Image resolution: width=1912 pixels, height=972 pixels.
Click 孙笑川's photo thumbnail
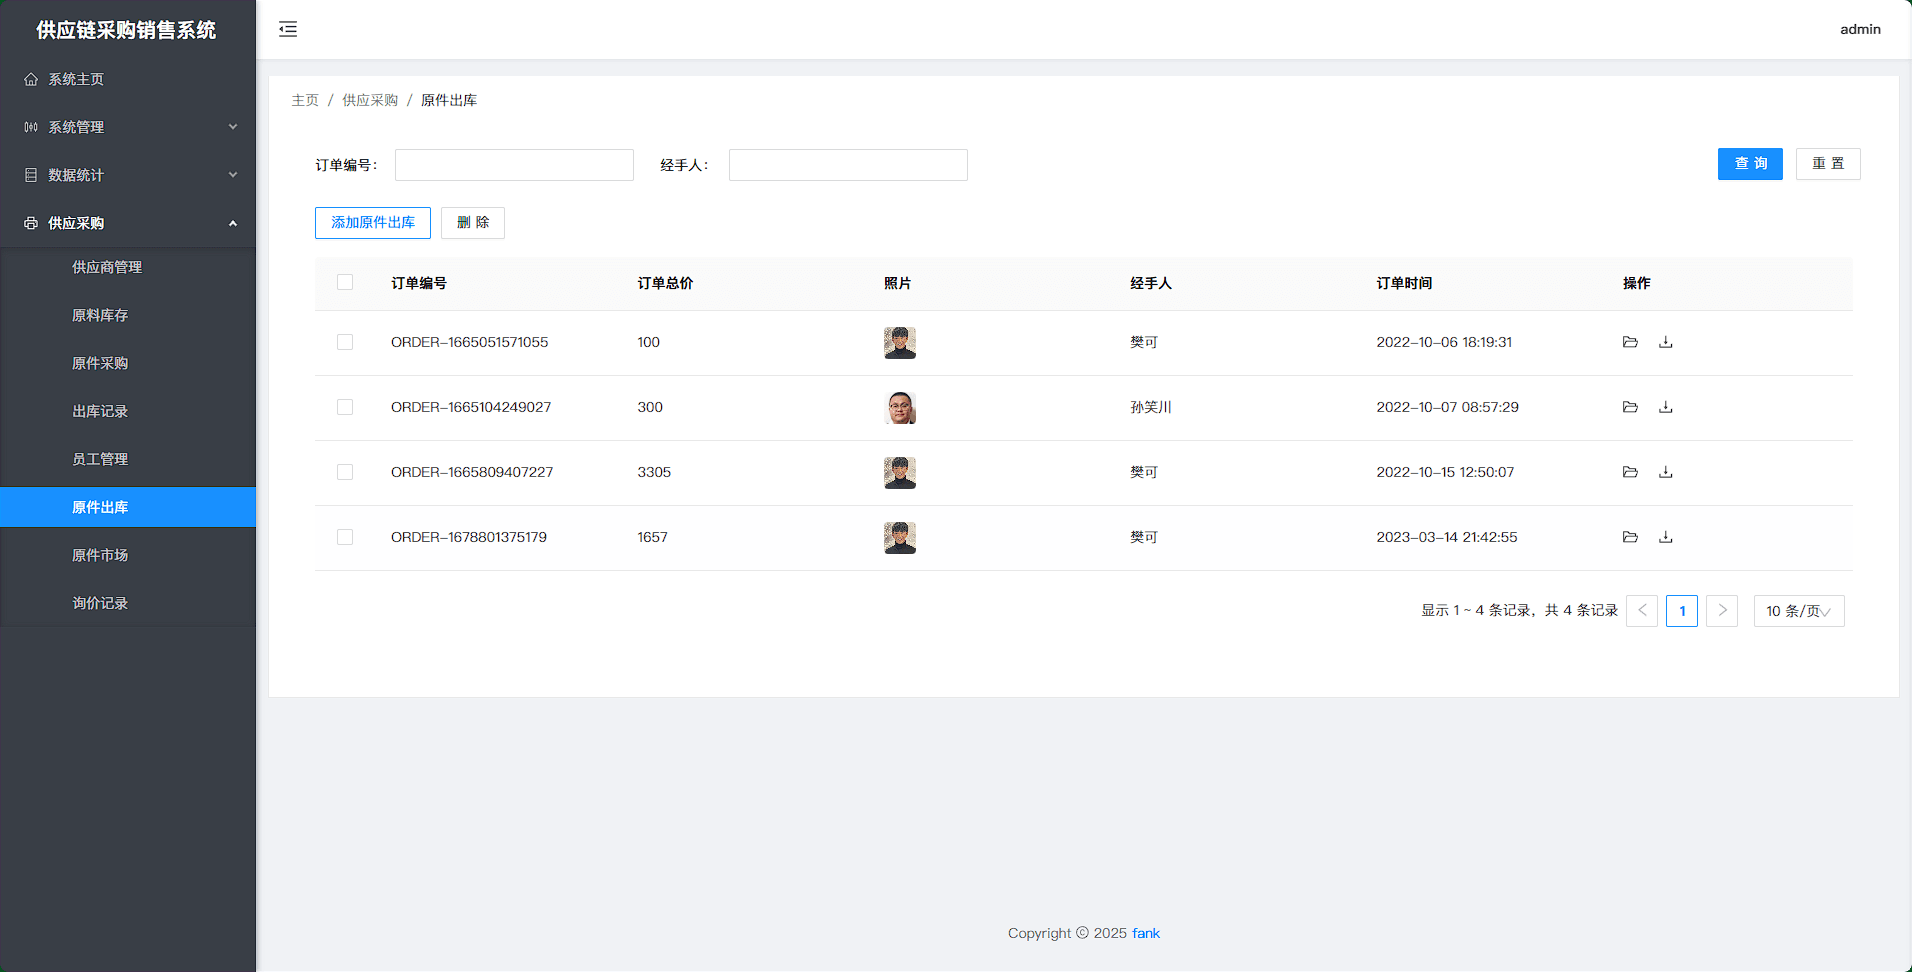[900, 408]
